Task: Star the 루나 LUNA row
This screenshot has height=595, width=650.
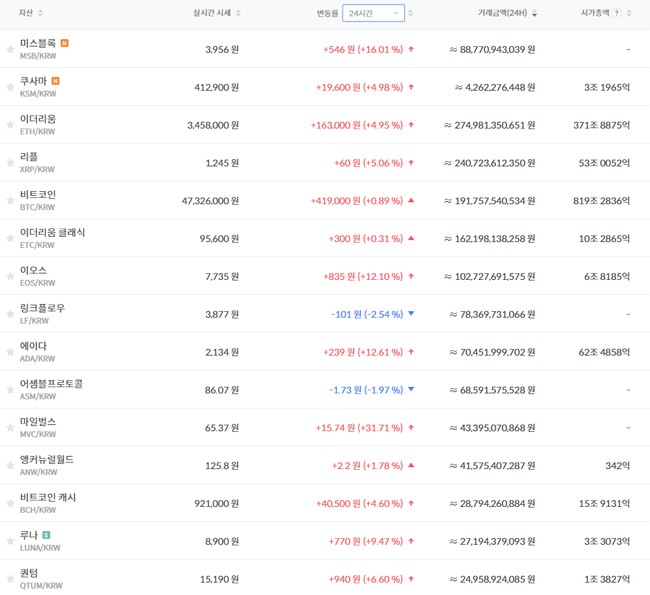Action: (10, 541)
